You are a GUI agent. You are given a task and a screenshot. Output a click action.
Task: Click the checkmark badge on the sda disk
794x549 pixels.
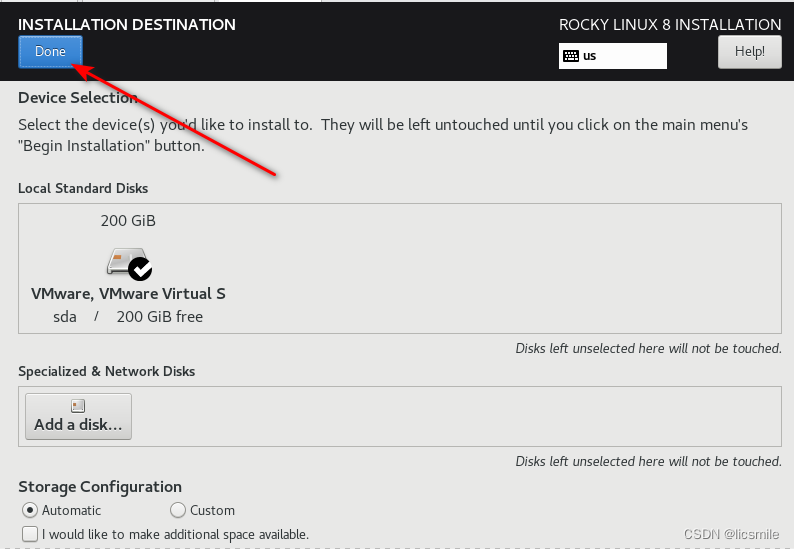click(x=140, y=268)
